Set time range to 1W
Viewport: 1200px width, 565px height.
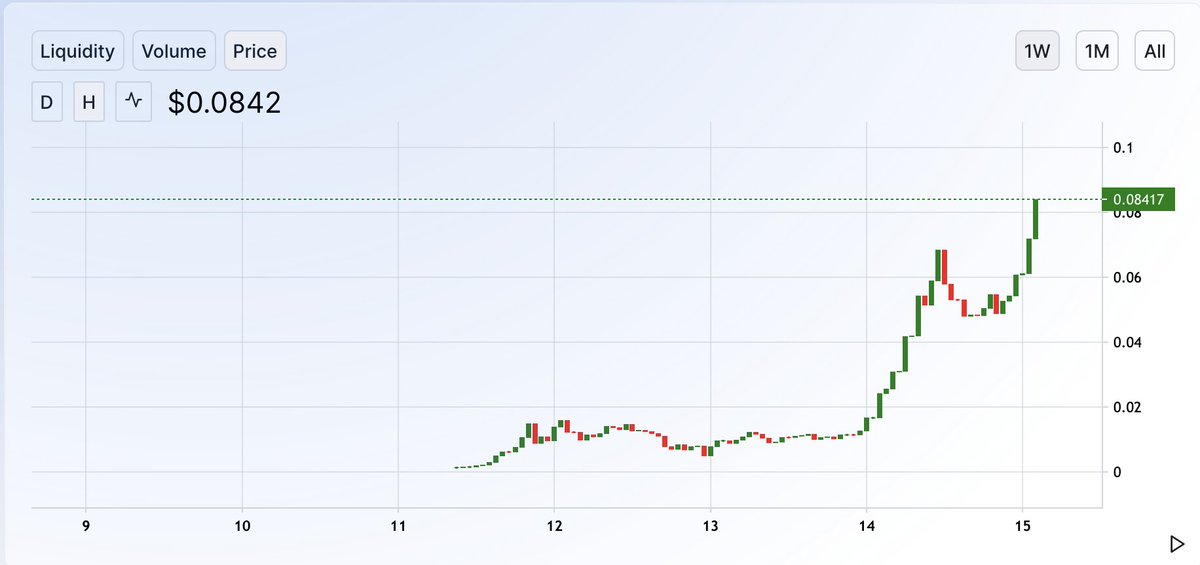pyautogui.click(x=1036, y=52)
